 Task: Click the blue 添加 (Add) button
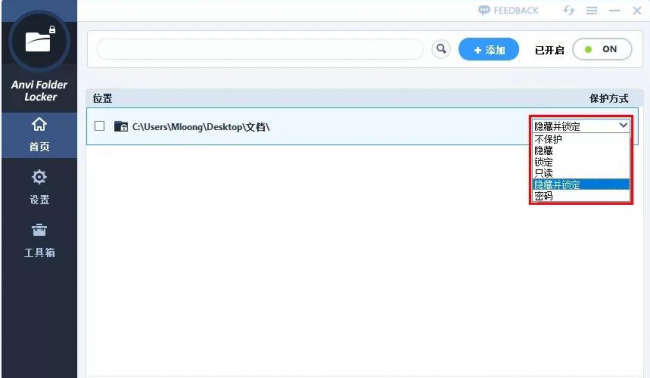[x=489, y=49]
